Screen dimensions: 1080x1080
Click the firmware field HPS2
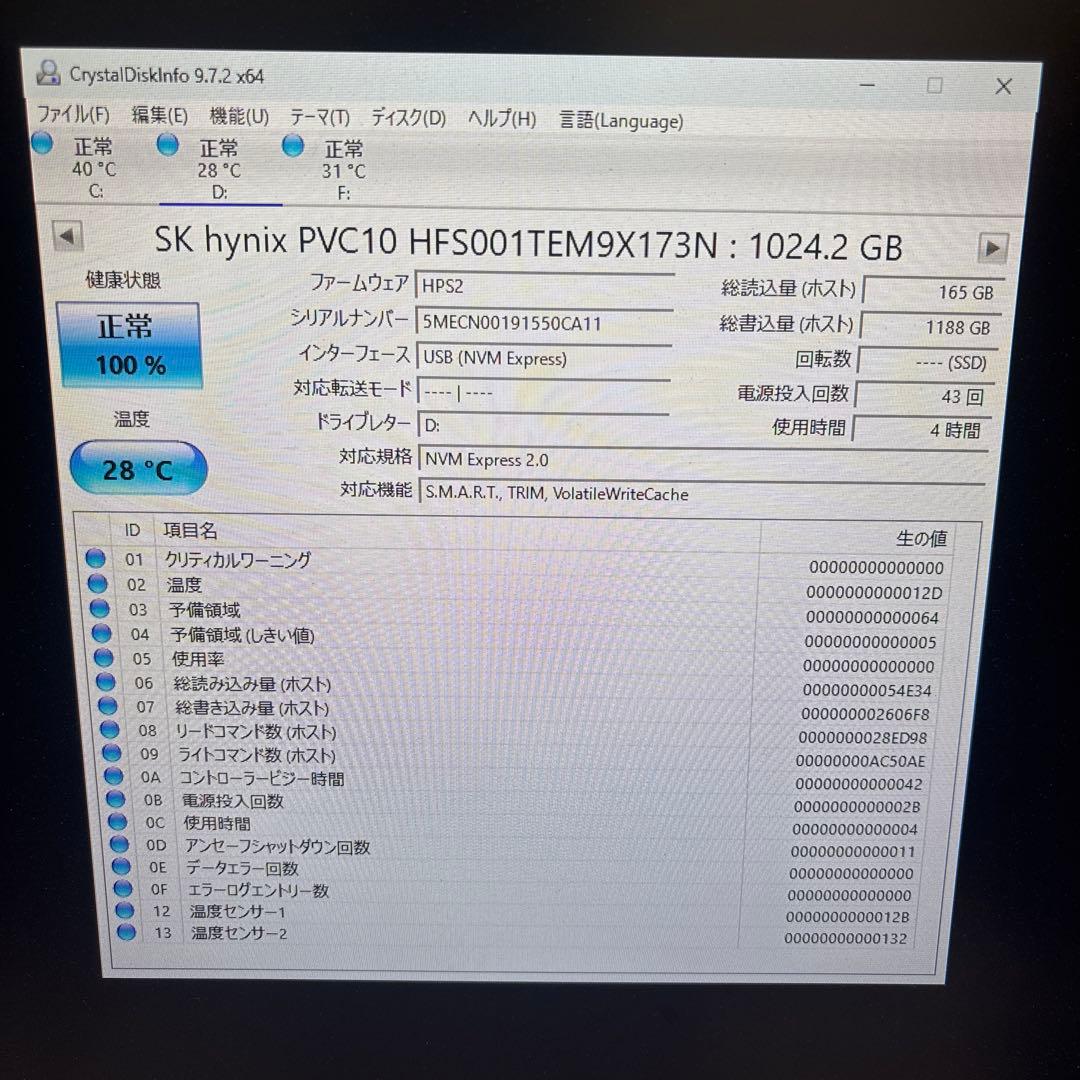pyautogui.click(x=544, y=286)
